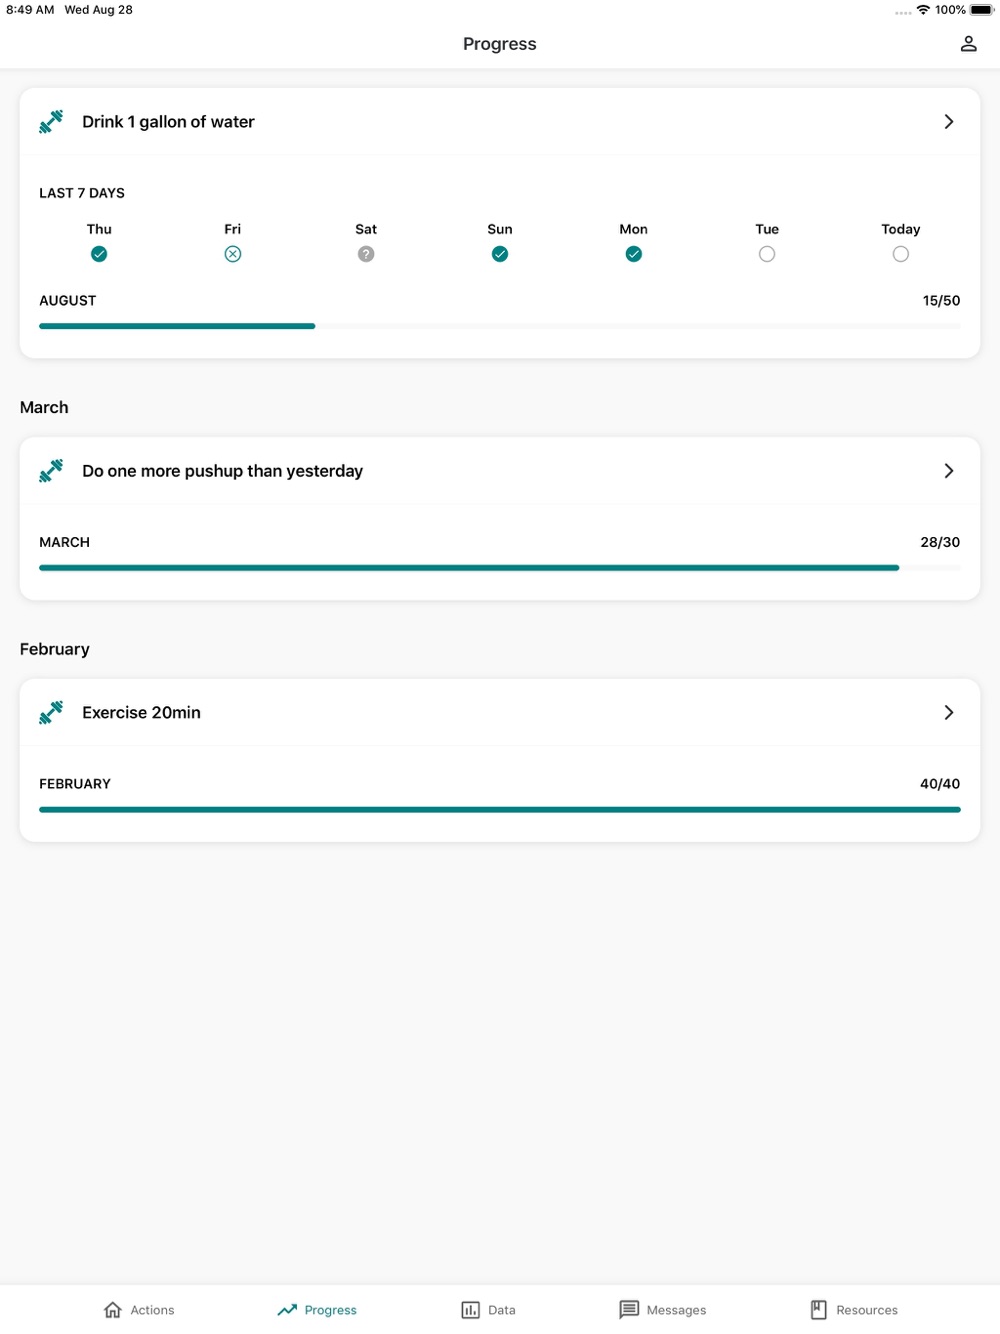Expand the Exercise 20min chevron arrow

click(x=949, y=713)
